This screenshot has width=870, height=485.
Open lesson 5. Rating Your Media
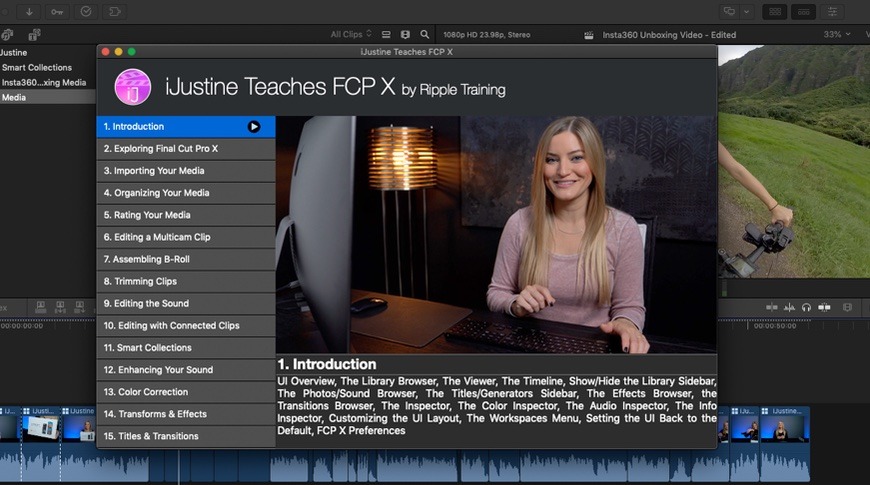tap(186, 215)
